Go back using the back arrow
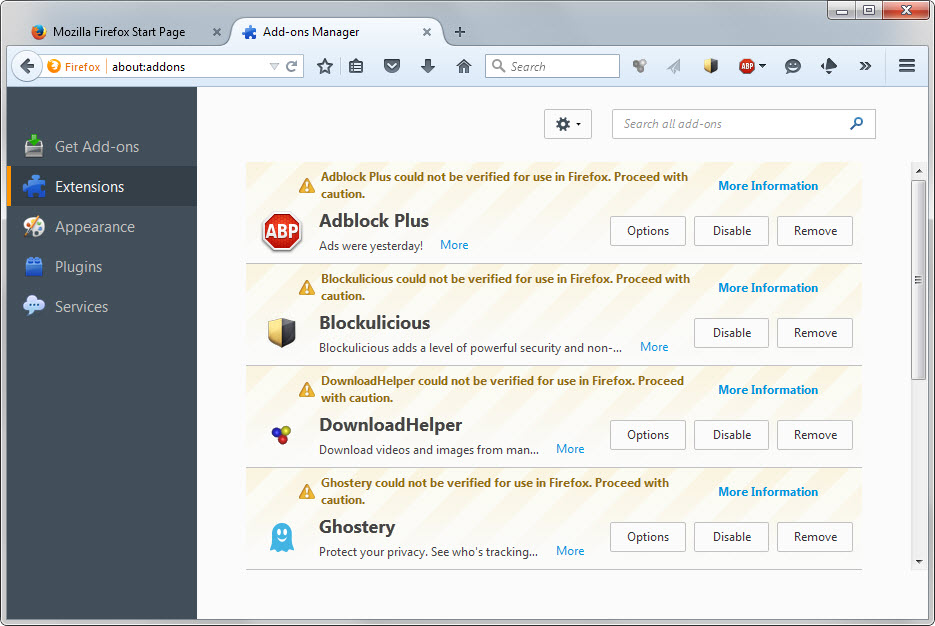Screen dimensions: 935x626 27,66
